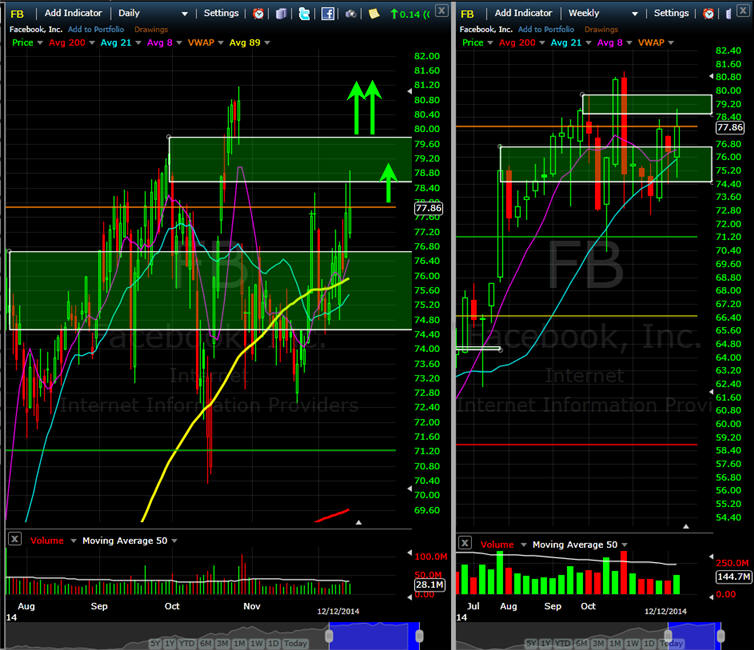Screen dimensions: 754x650
Task: Close the Daily chart panel
Action: click(x=441, y=10)
